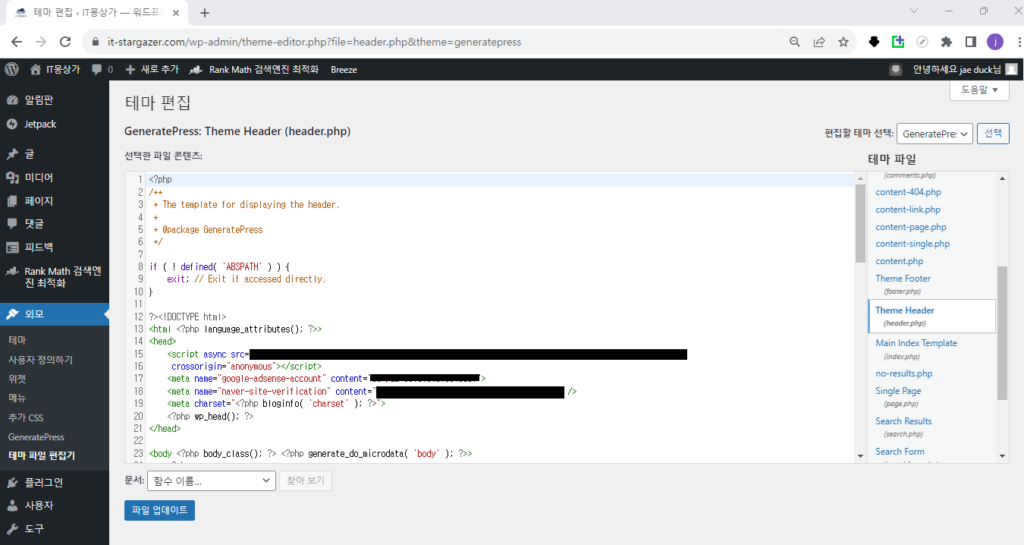Viewport: 1024px width, 545px height.
Task: Click code editor line 1 <?php
Action: click(161, 179)
